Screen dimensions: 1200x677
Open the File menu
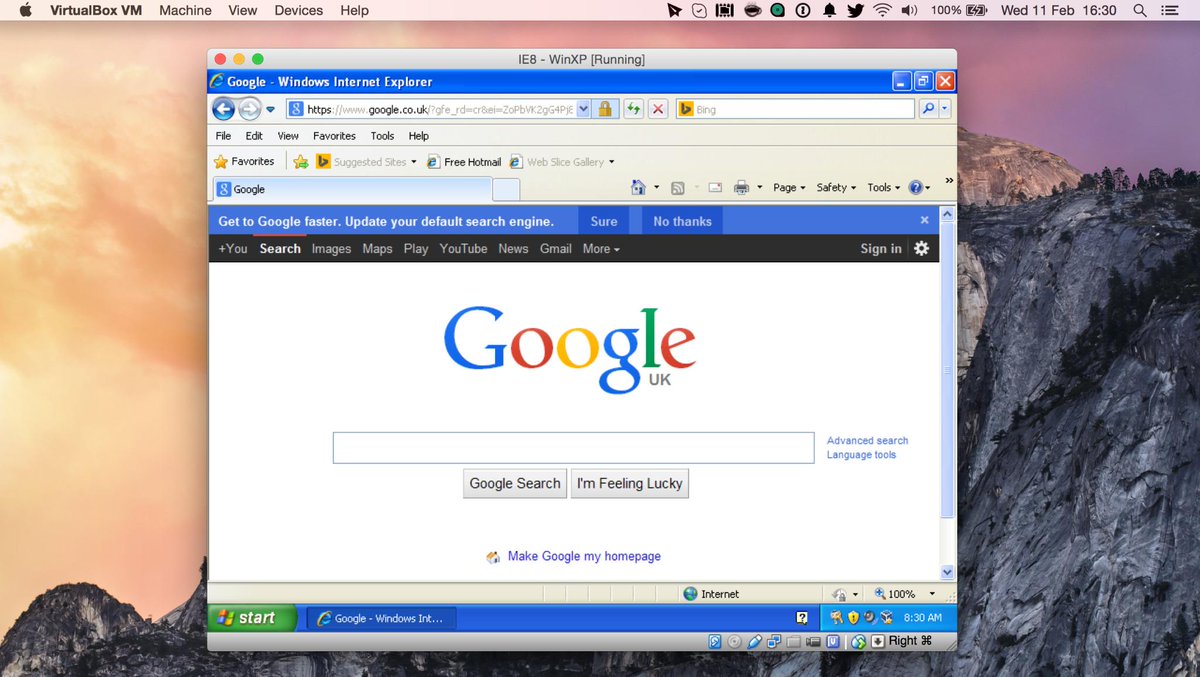point(223,136)
